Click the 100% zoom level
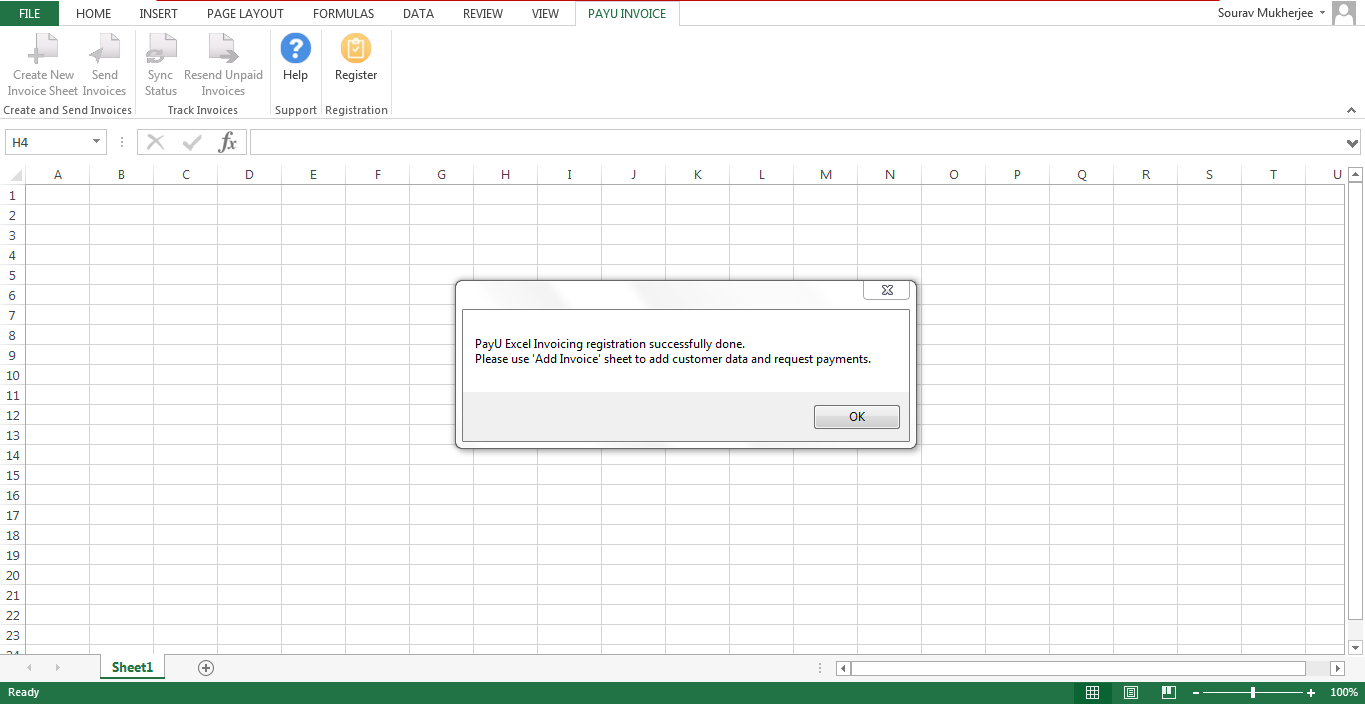 click(x=1343, y=692)
